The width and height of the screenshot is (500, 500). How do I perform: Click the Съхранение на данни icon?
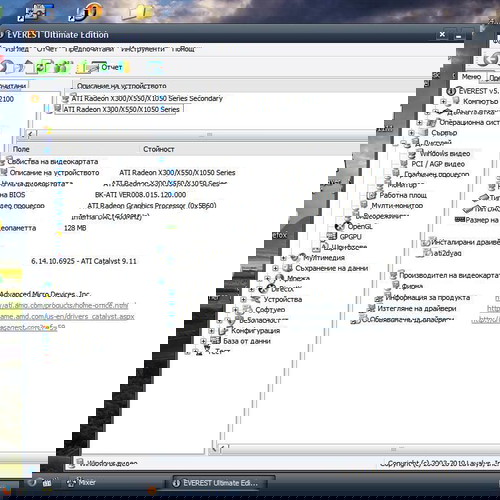point(287,268)
